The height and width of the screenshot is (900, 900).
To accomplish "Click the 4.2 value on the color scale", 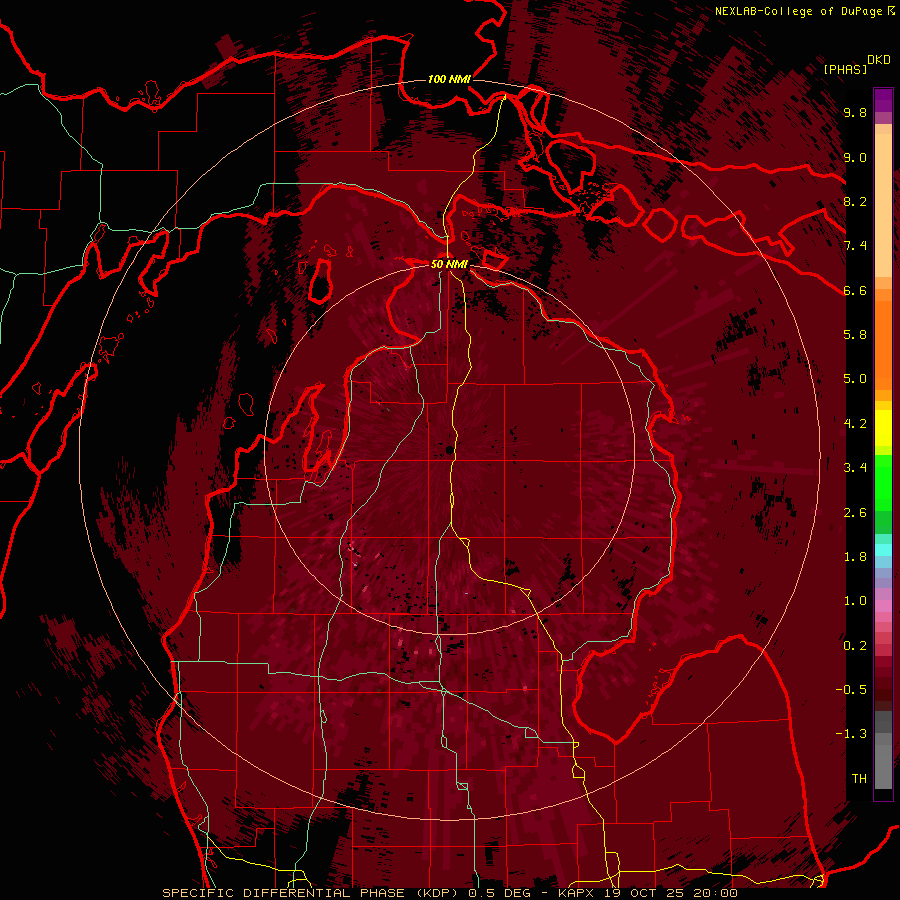I will (855, 424).
